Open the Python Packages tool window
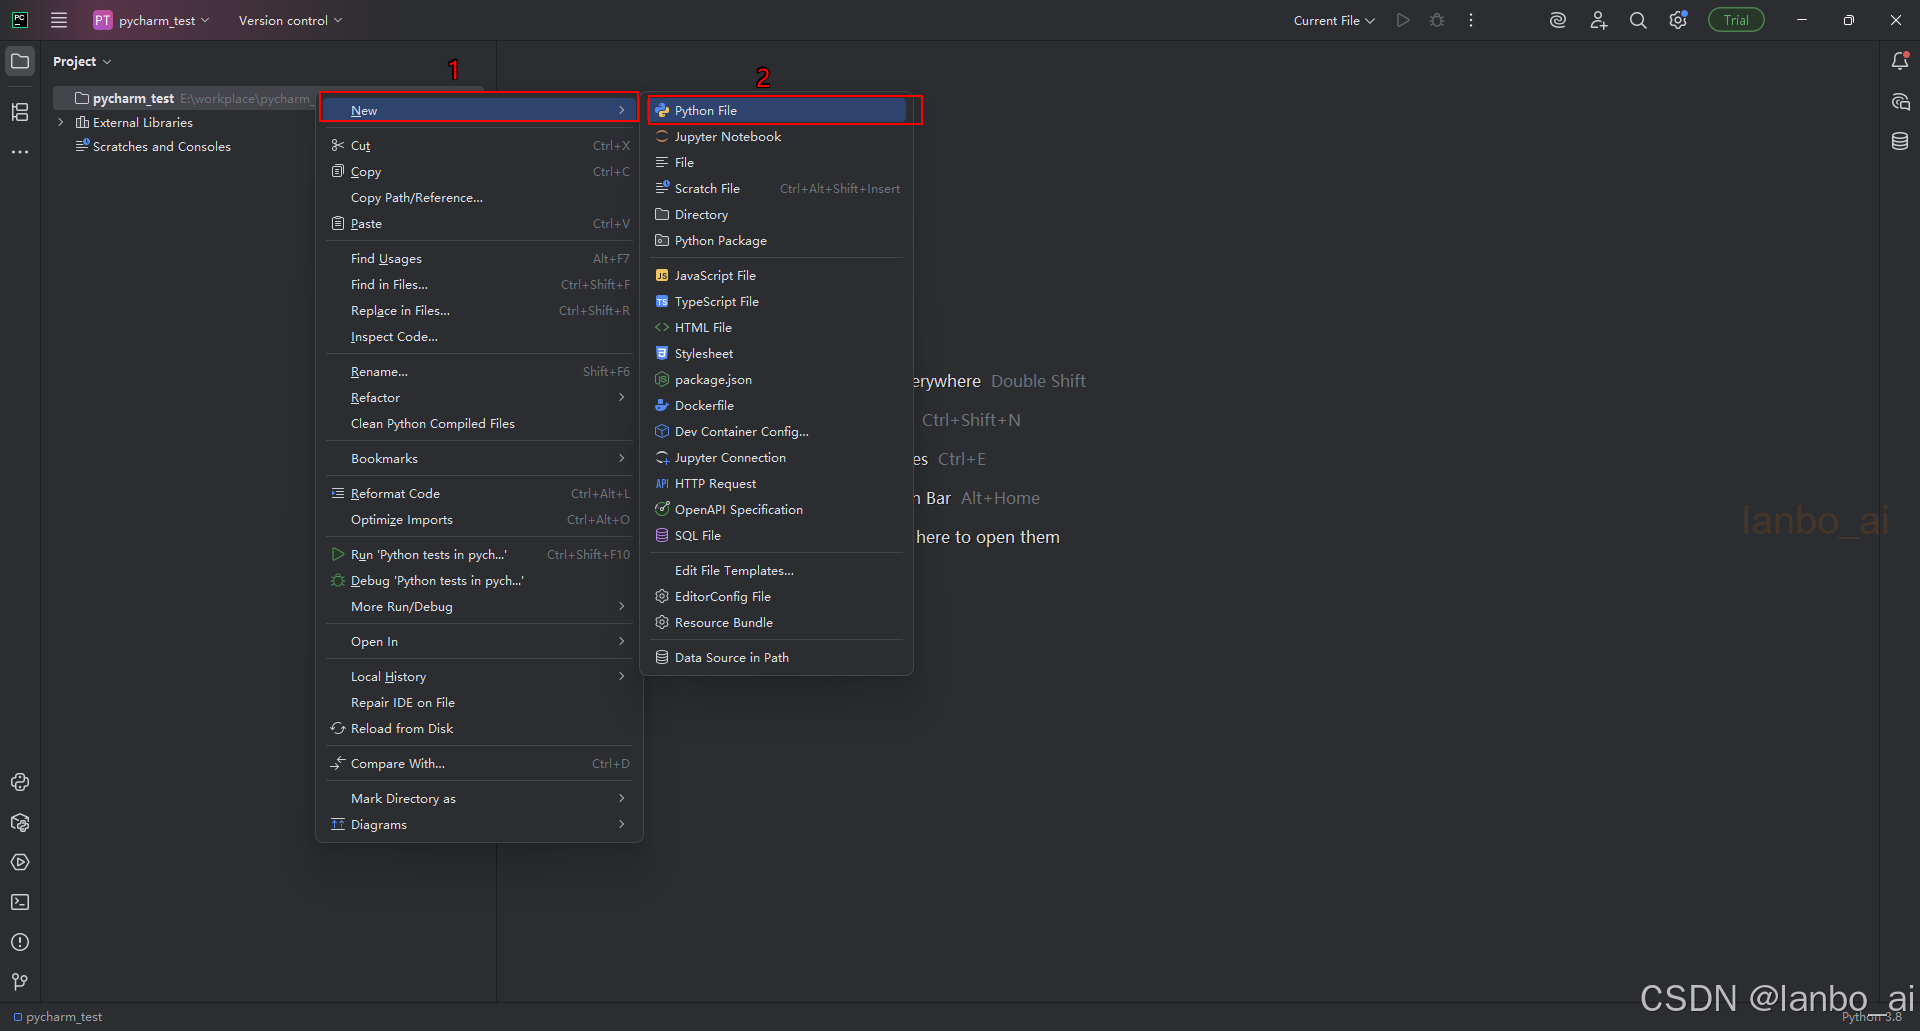Viewport: 1920px width, 1031px height. [20, 822]
